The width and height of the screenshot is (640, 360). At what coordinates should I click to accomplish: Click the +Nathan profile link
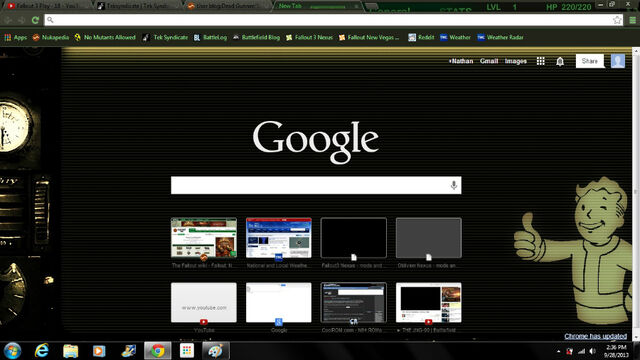click(461, 61)
